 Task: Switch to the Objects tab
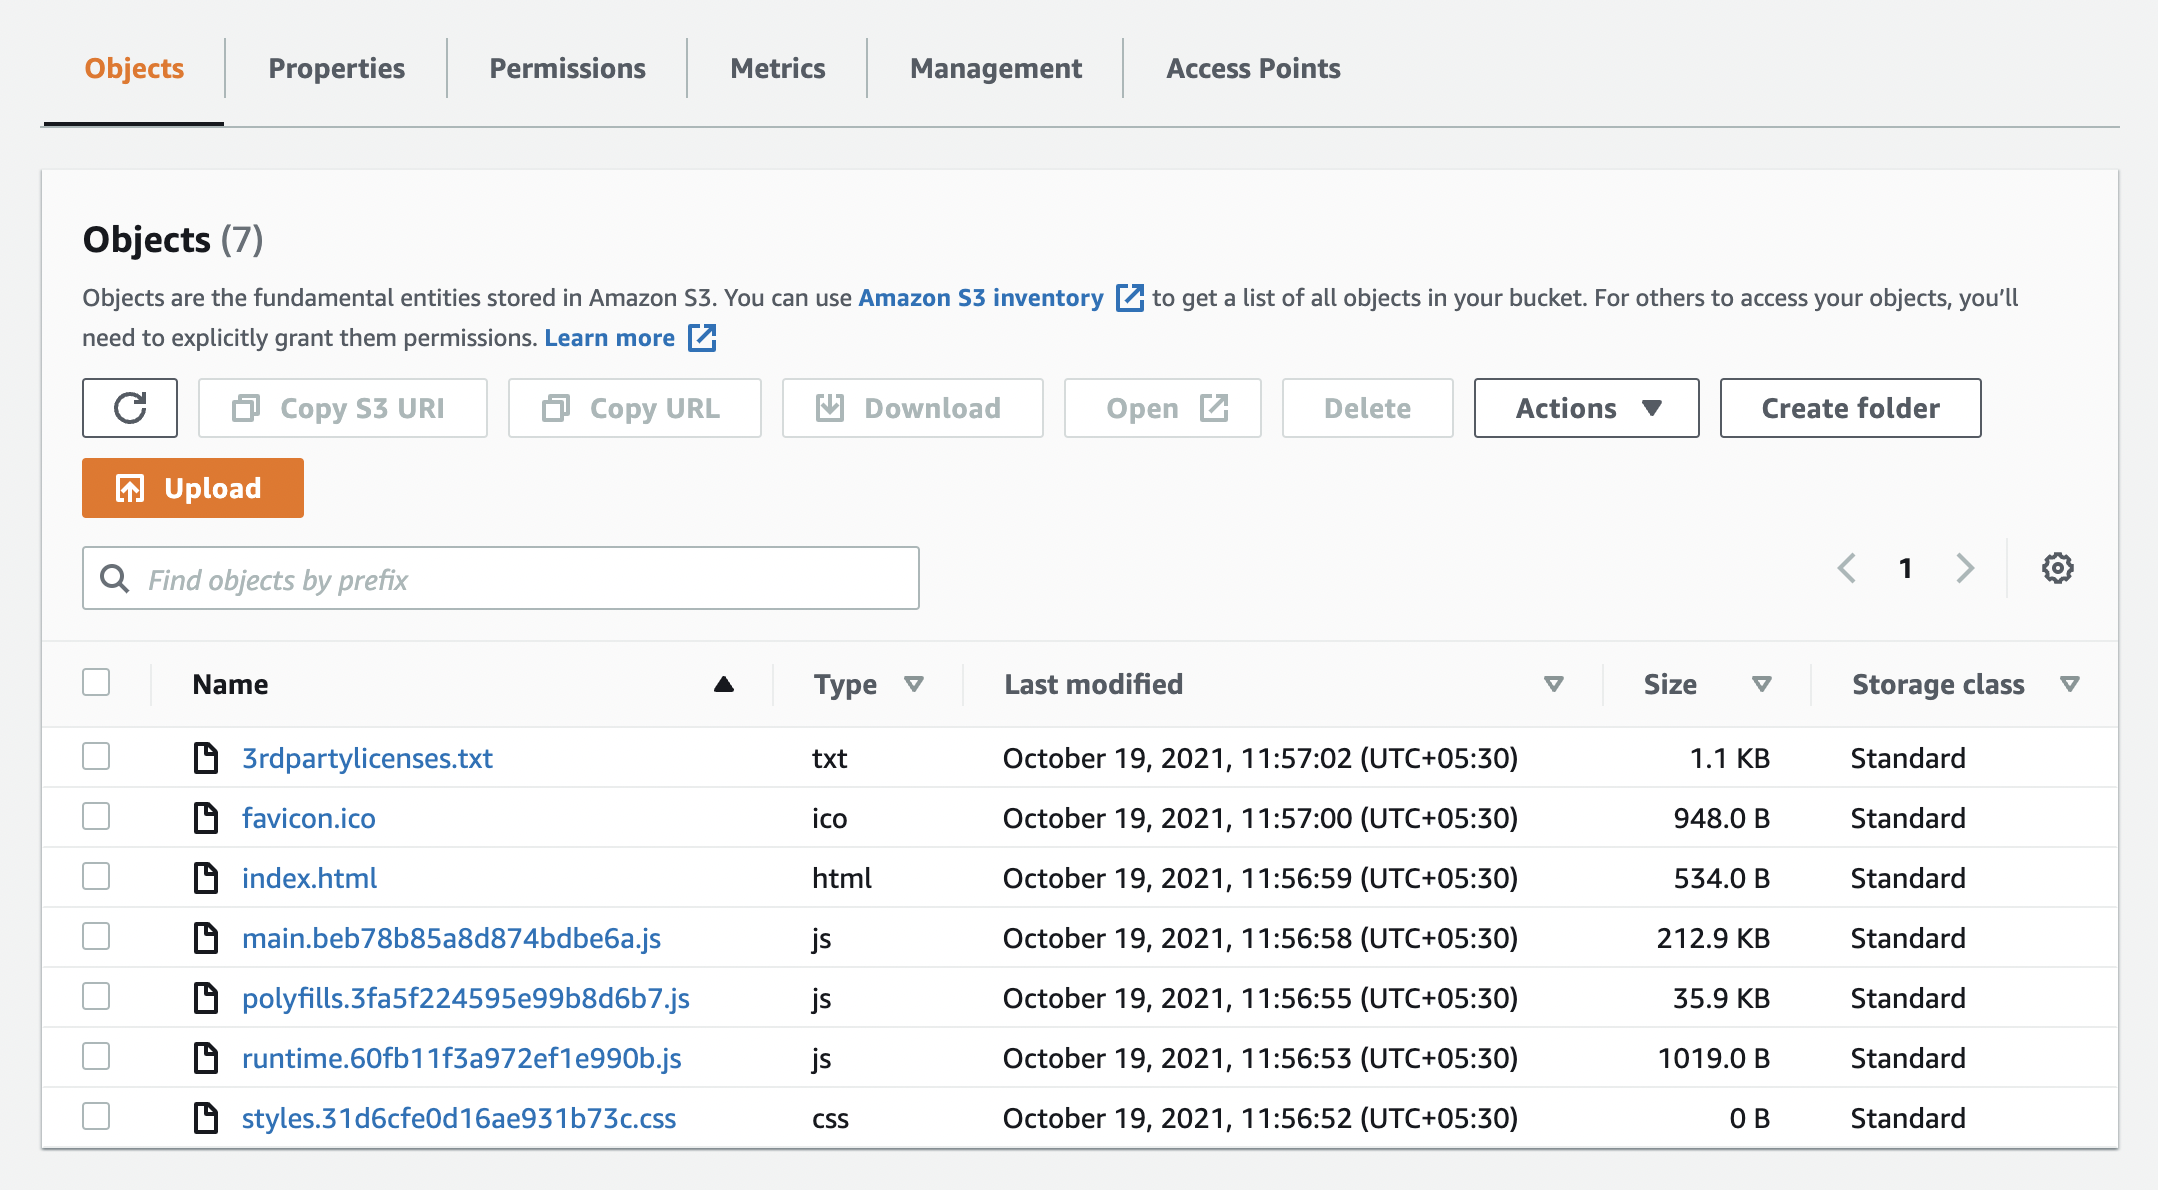click(134, 68)
